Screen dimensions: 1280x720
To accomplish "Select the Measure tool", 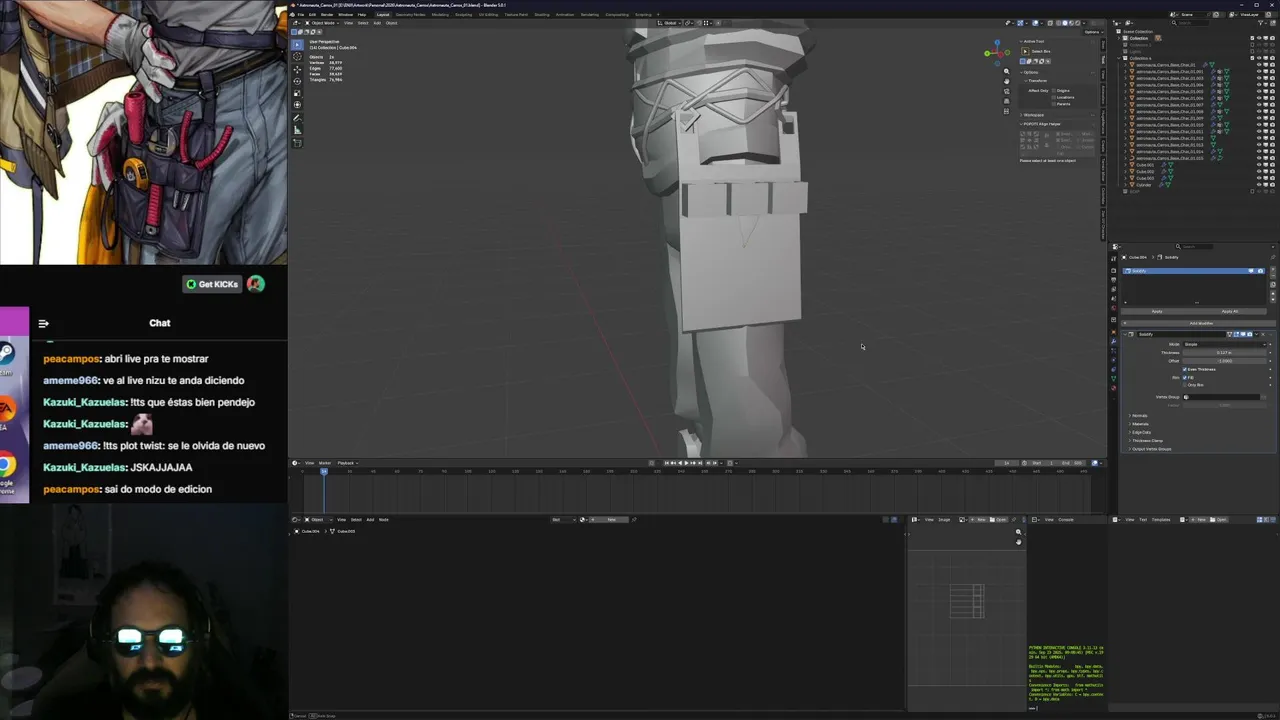I will click(x=297, y=130).
